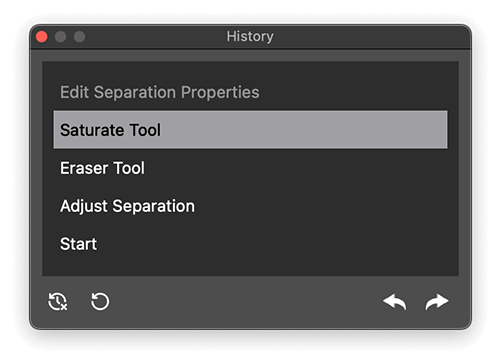Click the History title text
Viewport: 500px width, 362px height.
click(x=250, y=36)
